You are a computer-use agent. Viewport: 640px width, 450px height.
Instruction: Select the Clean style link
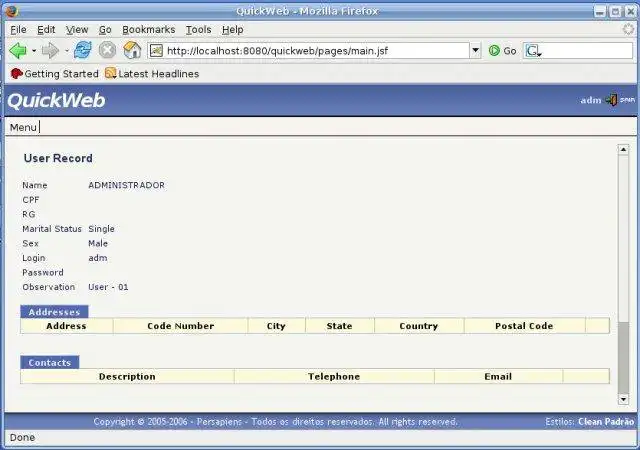tap(590, 422)
